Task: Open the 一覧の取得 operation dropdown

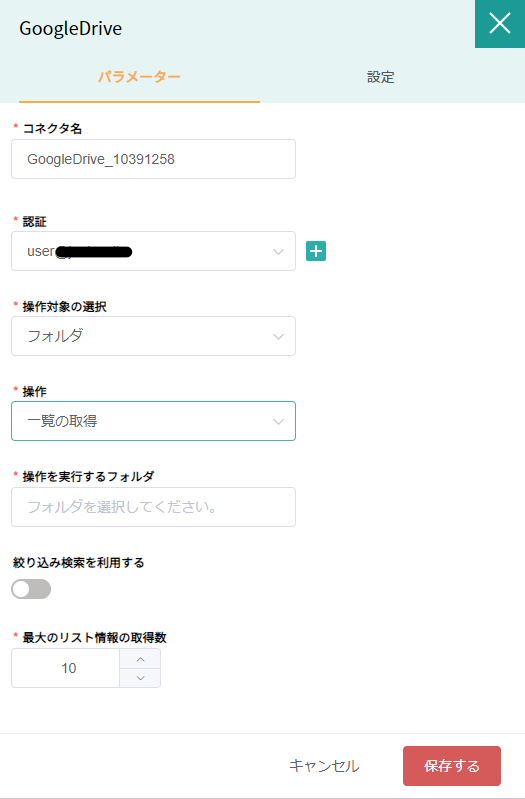Action: point(153,421)
